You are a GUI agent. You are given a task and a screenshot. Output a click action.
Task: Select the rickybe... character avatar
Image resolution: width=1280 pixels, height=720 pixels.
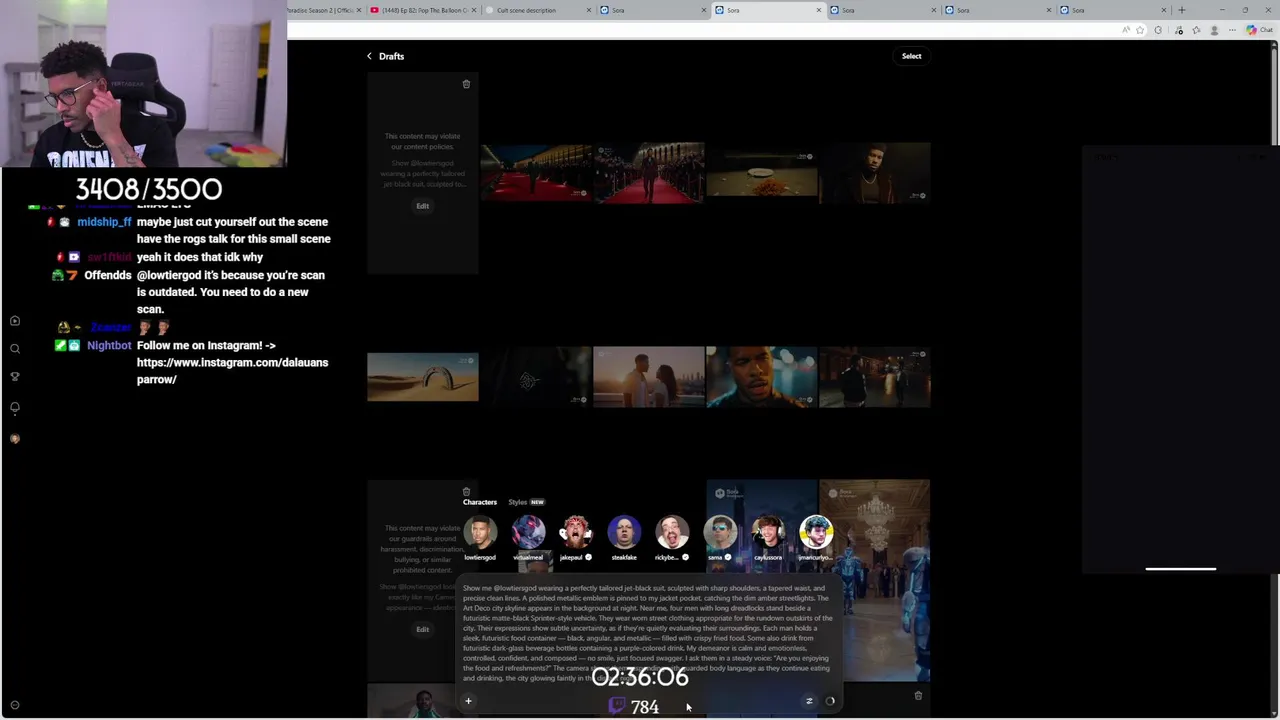[x=672, y=533]
